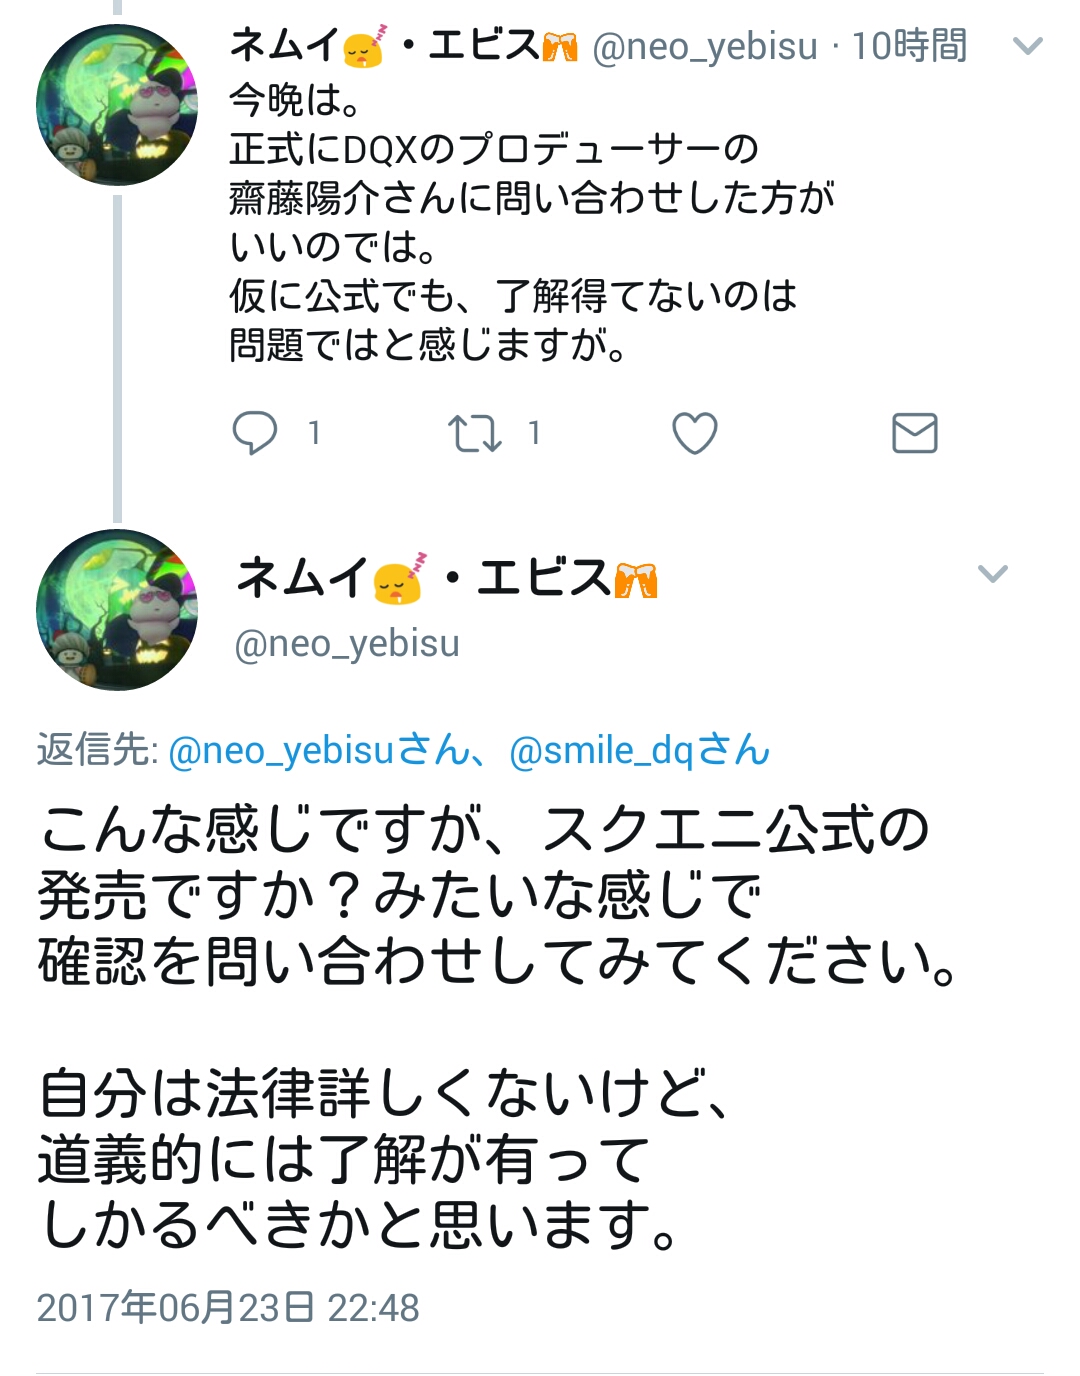Click @neo_yebisu handle in first tweet header
Screen dimensions: 1080x1376
(x=704, y=46)
